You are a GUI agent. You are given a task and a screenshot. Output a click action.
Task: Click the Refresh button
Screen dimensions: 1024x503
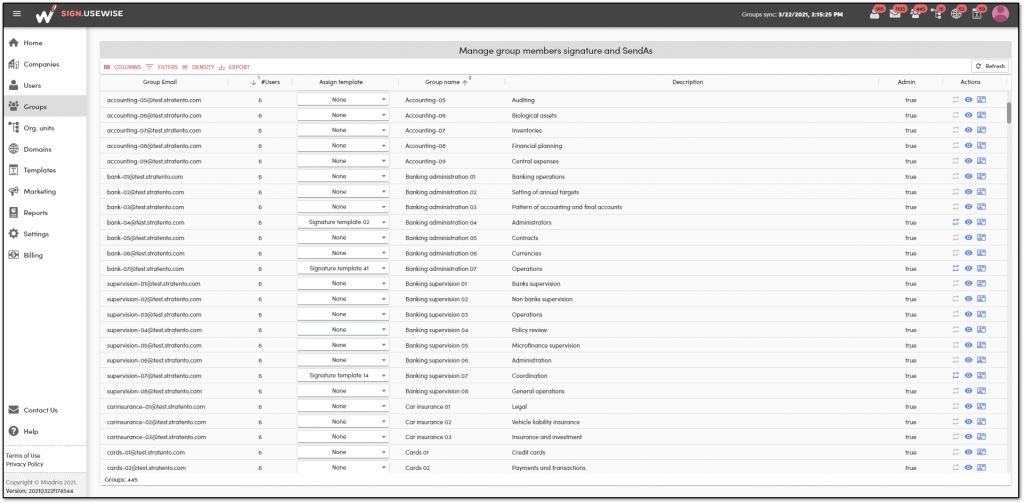click(990, 66)
